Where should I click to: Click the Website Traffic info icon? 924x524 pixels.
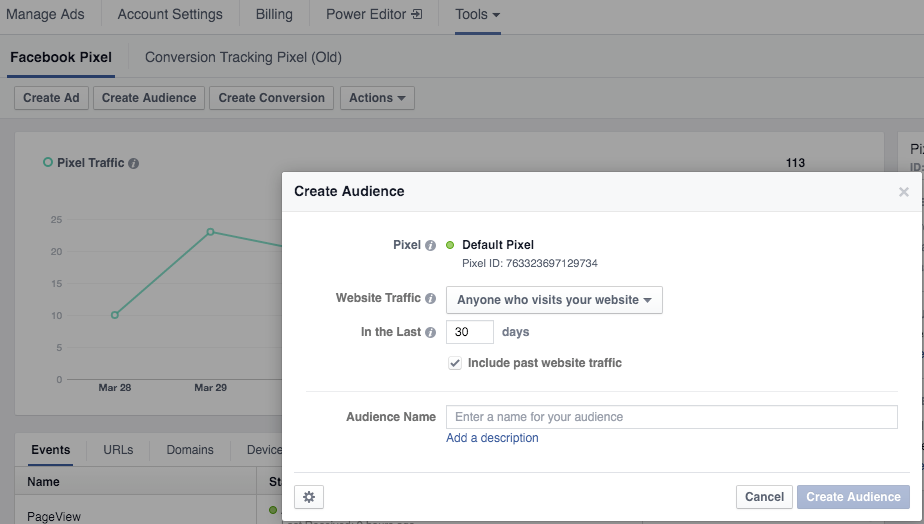click(430, 298)
